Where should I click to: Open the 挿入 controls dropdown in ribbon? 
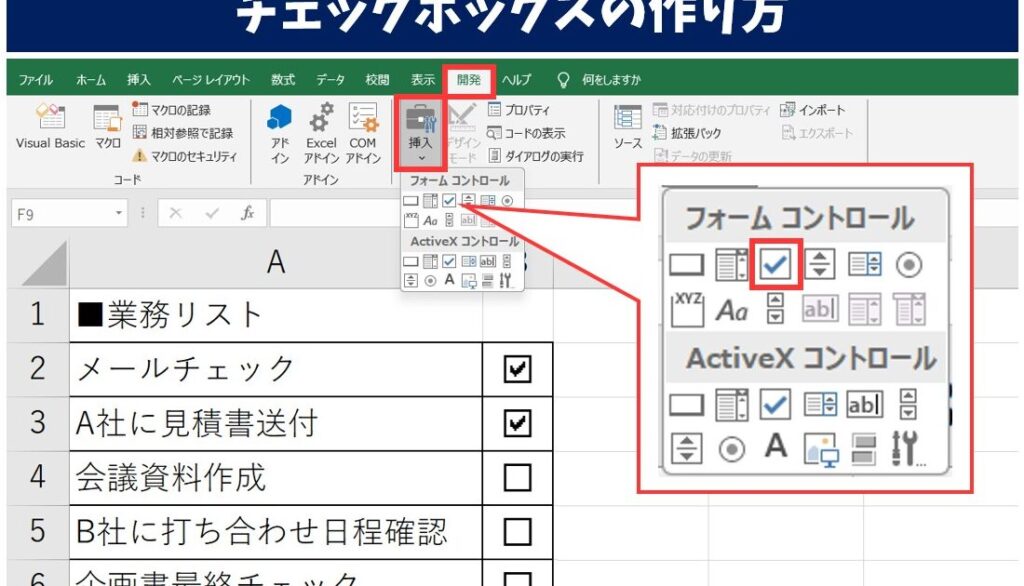click(x=420, y=134)
